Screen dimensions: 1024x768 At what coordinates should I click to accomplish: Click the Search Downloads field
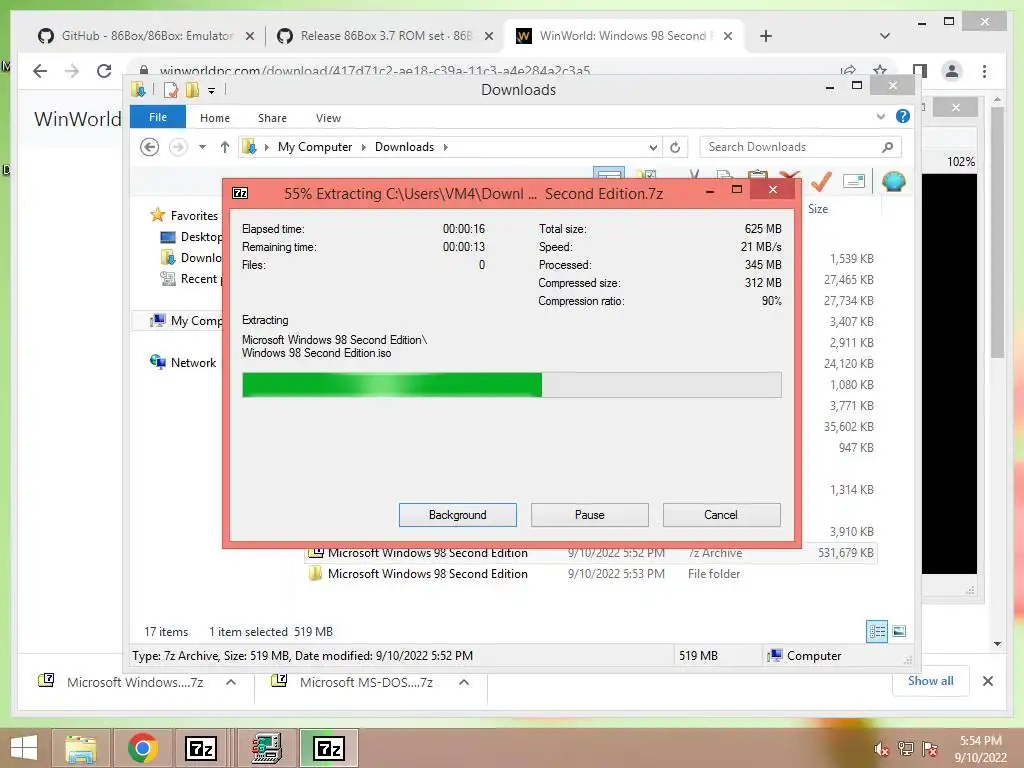point(800,147)
